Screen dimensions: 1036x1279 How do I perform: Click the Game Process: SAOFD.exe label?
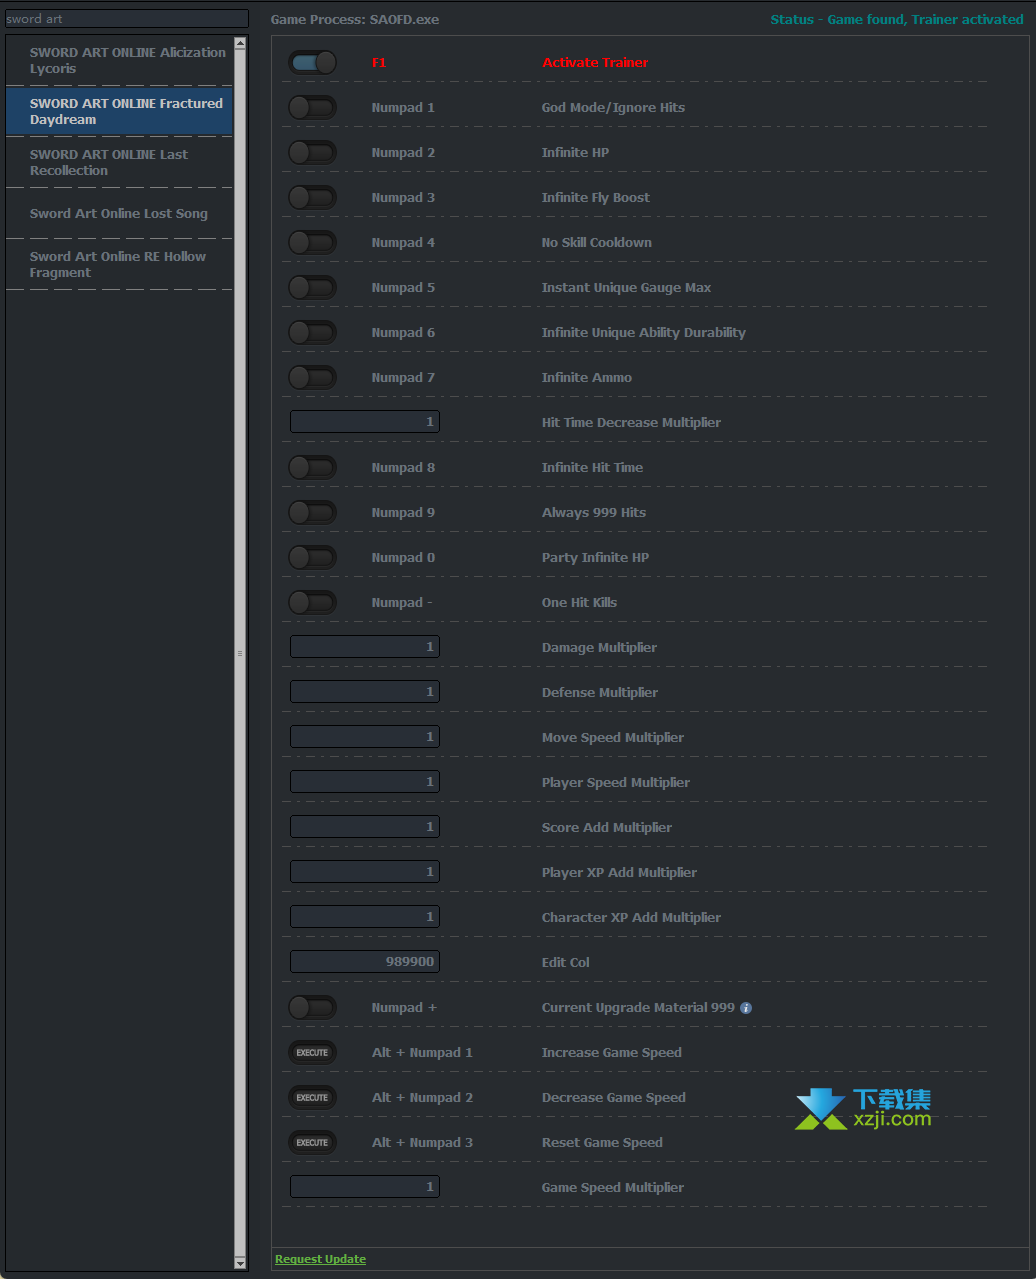[x=355, y=19]
